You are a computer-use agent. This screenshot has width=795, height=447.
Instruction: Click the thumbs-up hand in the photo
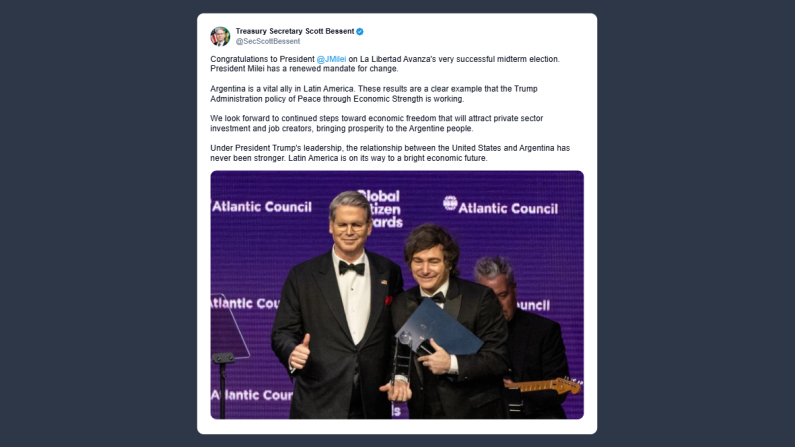coord(299,354)
